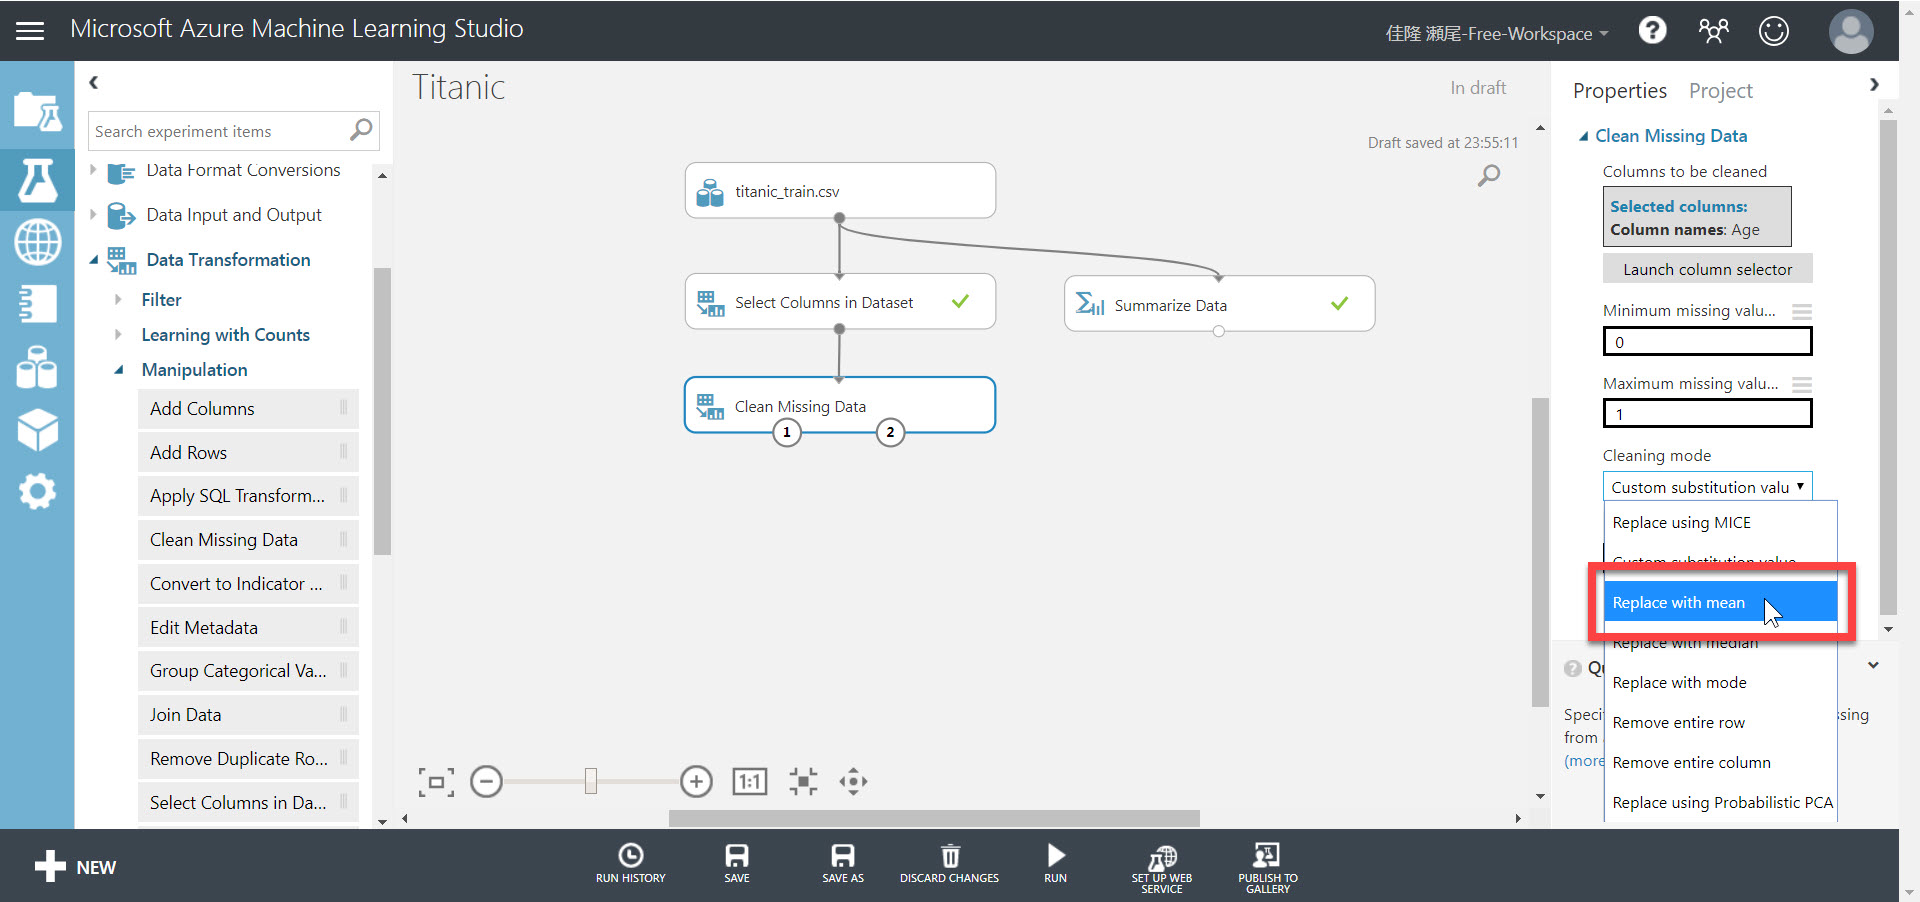The height and width of the screenshot is (902, 1920).
Task: Expand Data Input and Output category
Action: [x=93, y=214]
